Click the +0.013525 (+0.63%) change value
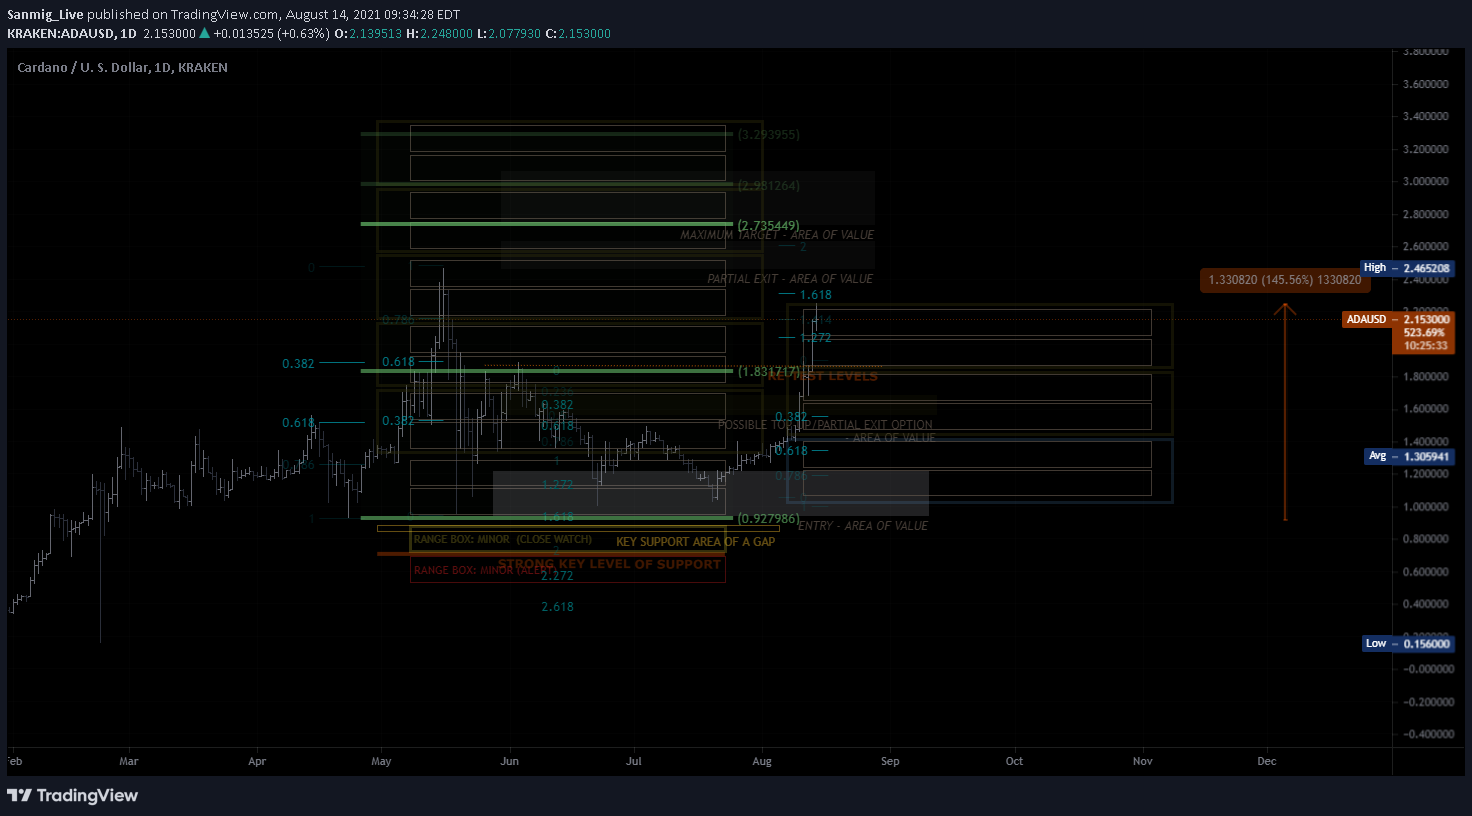Screen dimensions: 1472x816 (271, 34)
